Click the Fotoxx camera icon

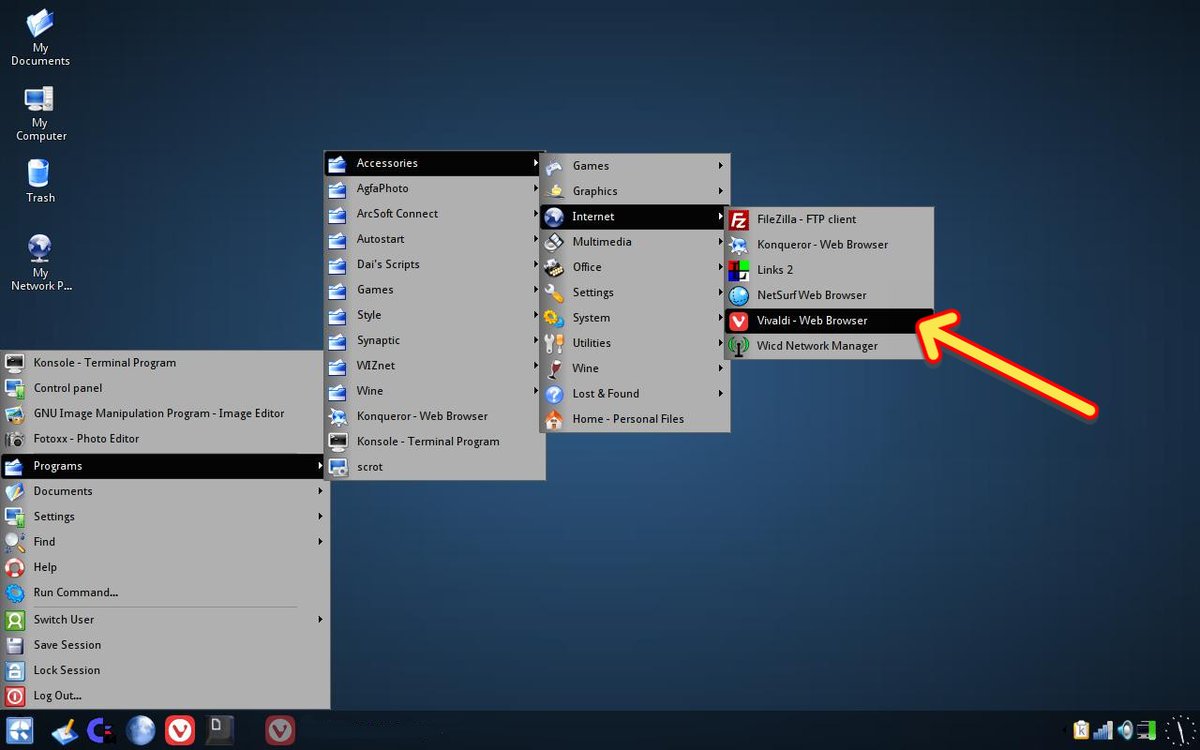coord(15,439)
